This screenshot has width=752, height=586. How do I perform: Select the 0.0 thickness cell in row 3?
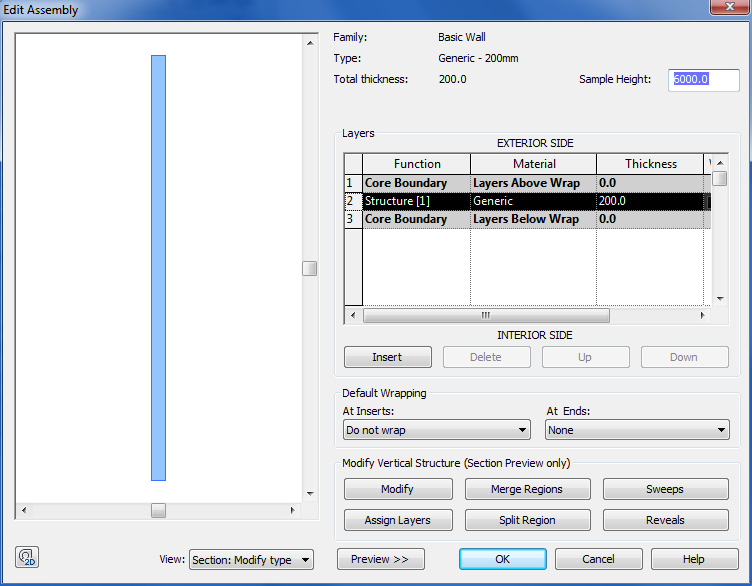pos(650,219)
